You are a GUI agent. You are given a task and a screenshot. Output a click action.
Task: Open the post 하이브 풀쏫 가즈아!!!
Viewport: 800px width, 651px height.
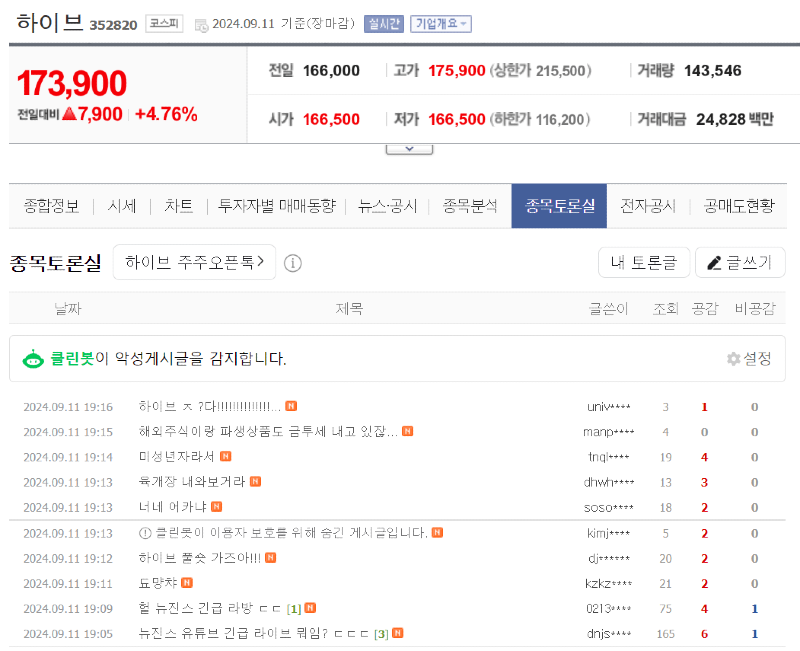point(199,558)
